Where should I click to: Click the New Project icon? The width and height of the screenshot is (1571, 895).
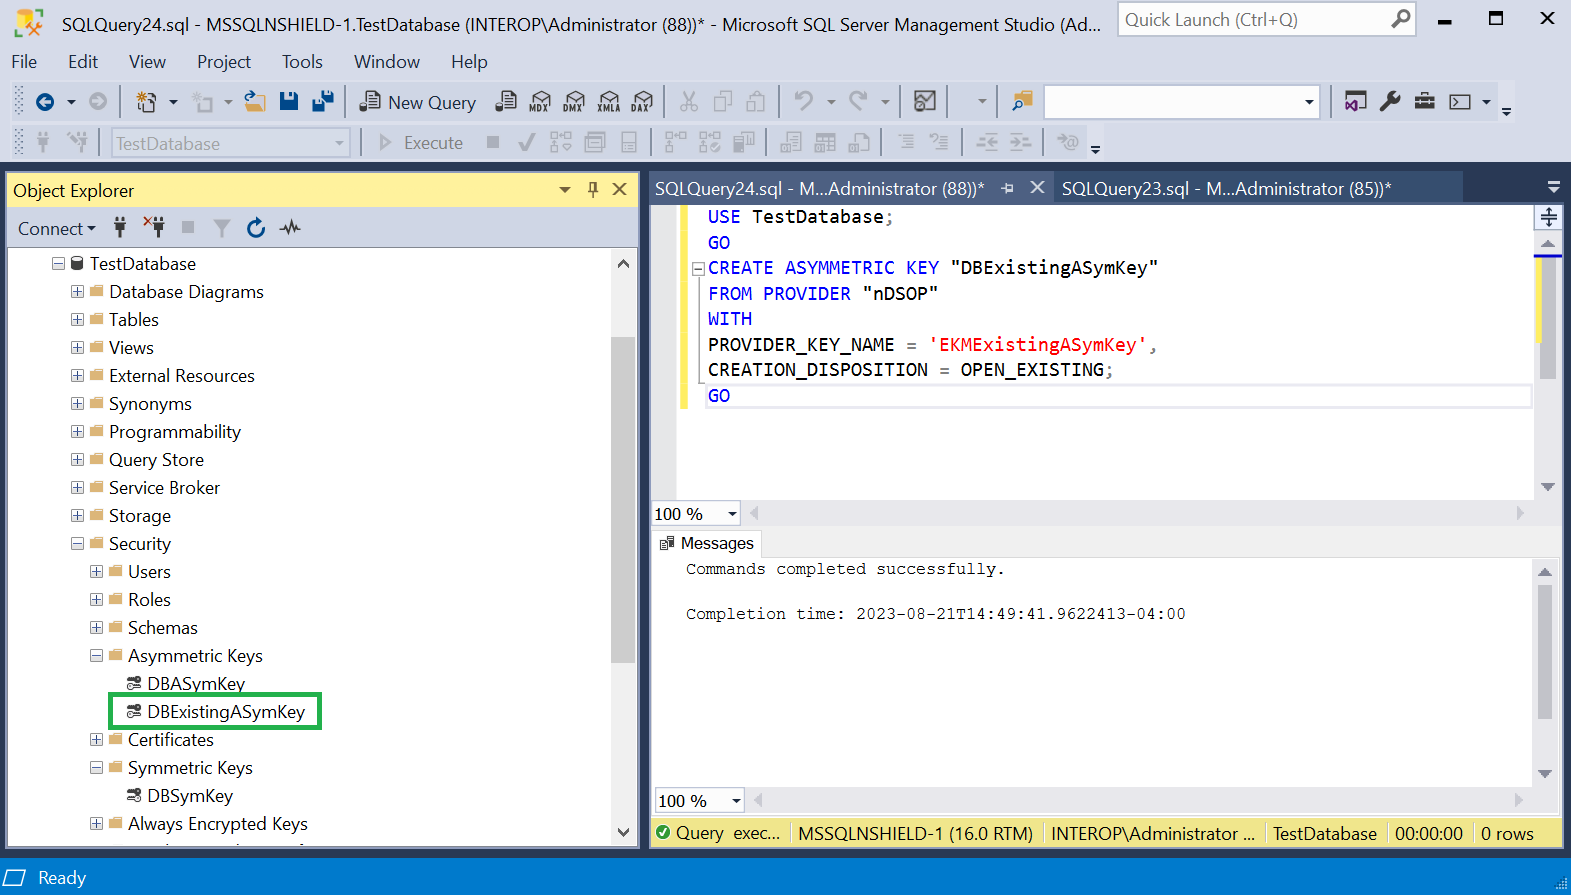click(x=146, y=101)
